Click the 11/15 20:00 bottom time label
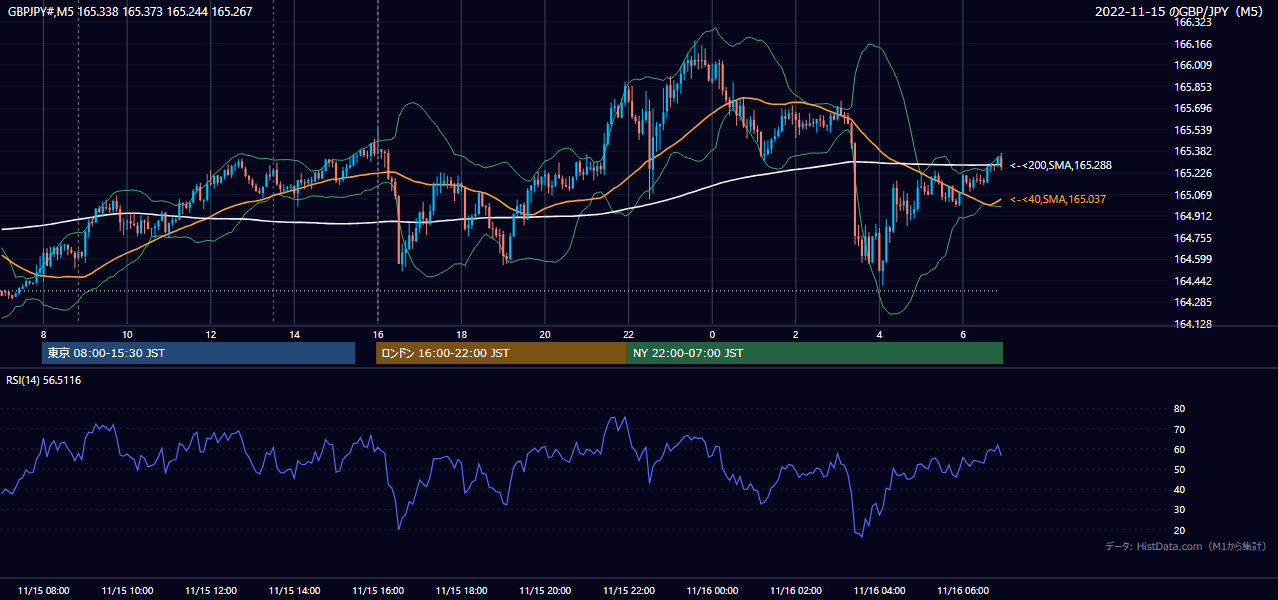1278x600 pixels. tap(545, 591)
